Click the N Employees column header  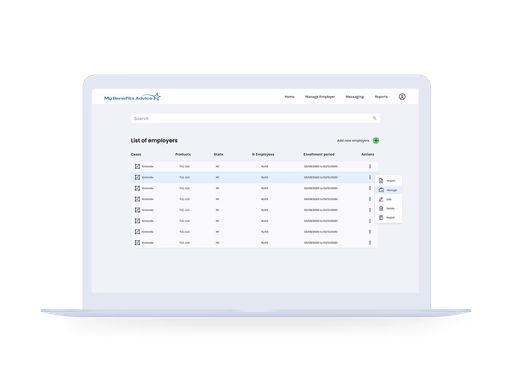click(263, 154)
